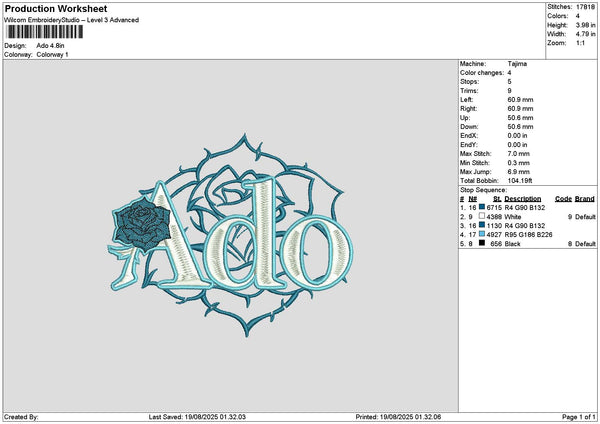Screen dimensions: 600x424
Task: Click the width value '4.79 in'
Action: coord(585,34)
